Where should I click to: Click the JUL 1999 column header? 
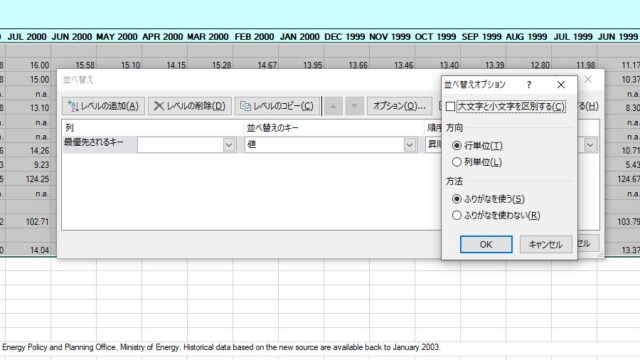point(573,37)
